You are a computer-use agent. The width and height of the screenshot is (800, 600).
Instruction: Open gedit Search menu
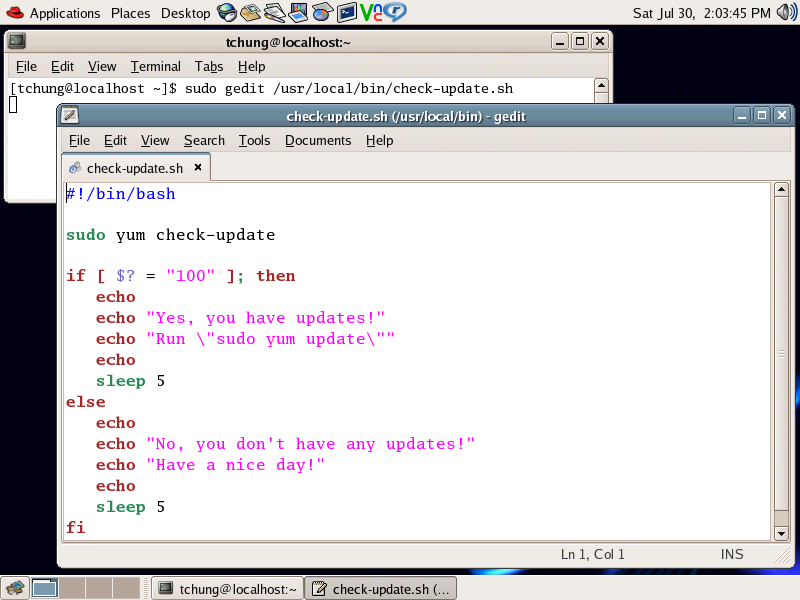[204, 140]
